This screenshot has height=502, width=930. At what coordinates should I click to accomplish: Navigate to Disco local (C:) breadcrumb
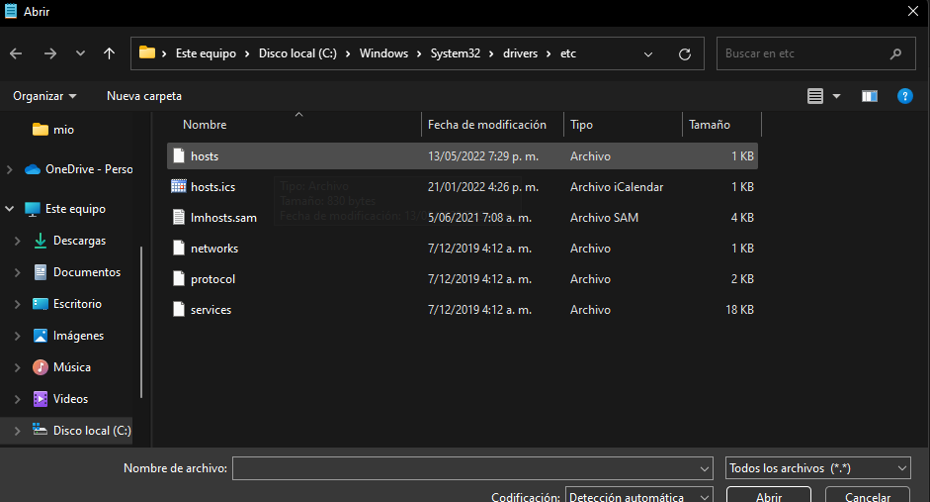pyautogui.click(x=298, y=53)
